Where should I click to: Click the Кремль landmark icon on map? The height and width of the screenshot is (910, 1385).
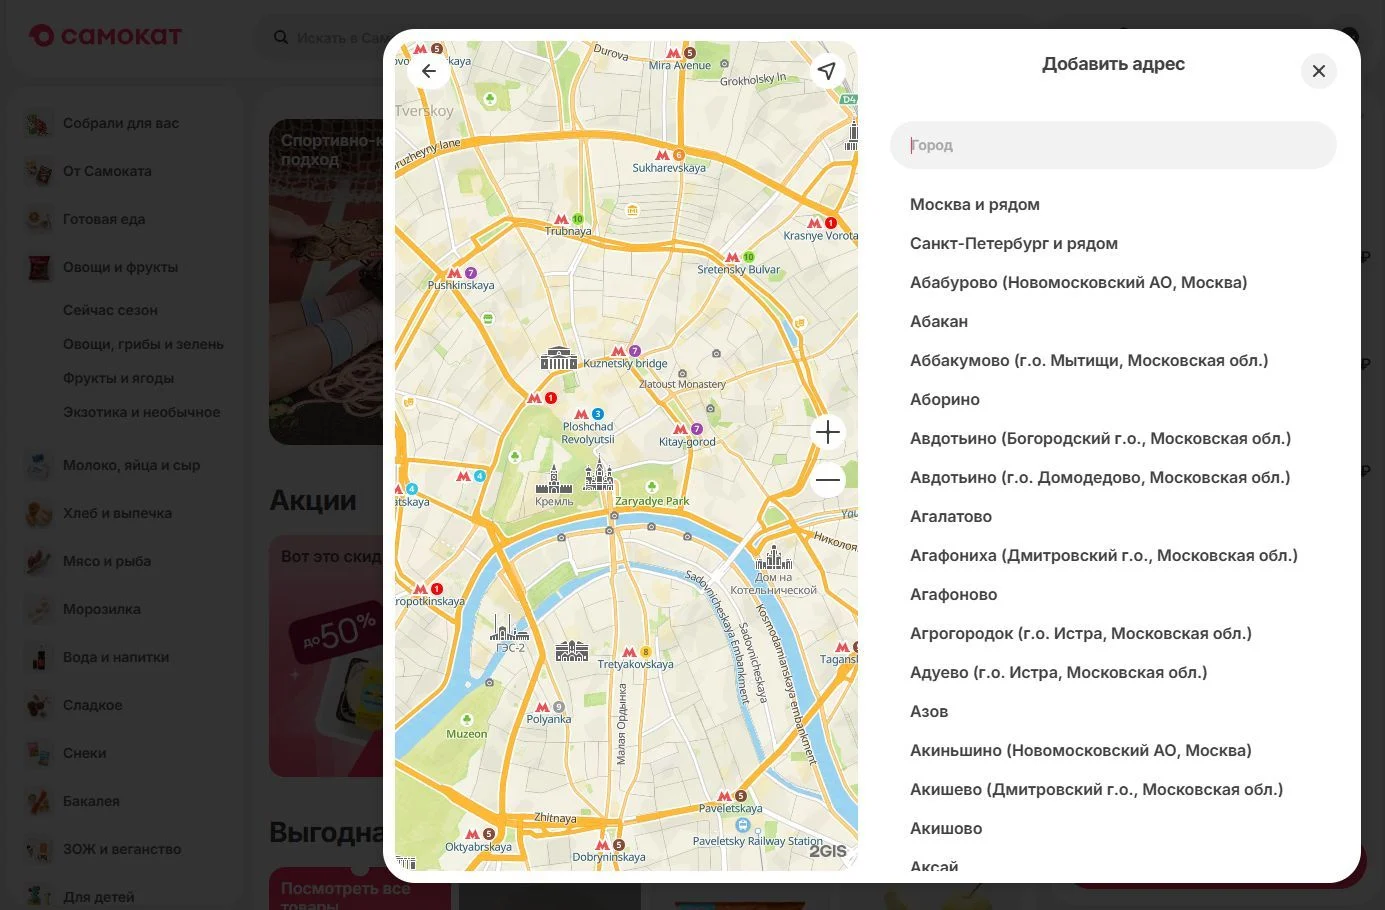[553, 480]
